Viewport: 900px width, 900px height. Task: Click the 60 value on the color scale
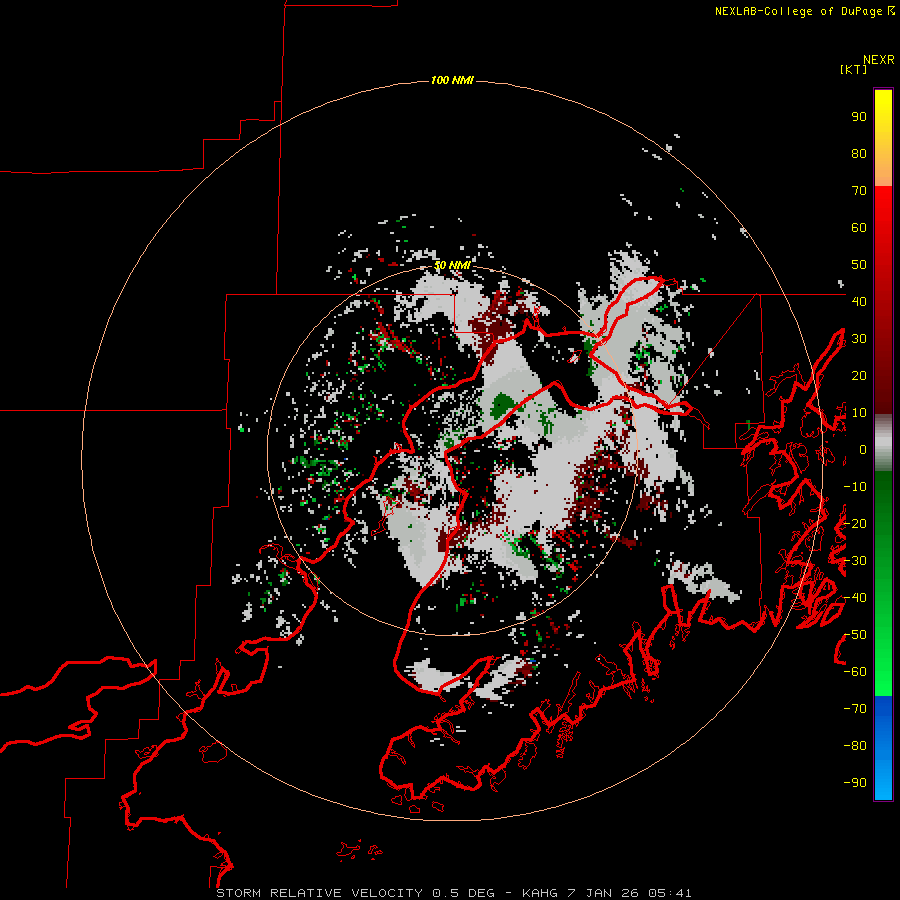click(x=859, y=228)
